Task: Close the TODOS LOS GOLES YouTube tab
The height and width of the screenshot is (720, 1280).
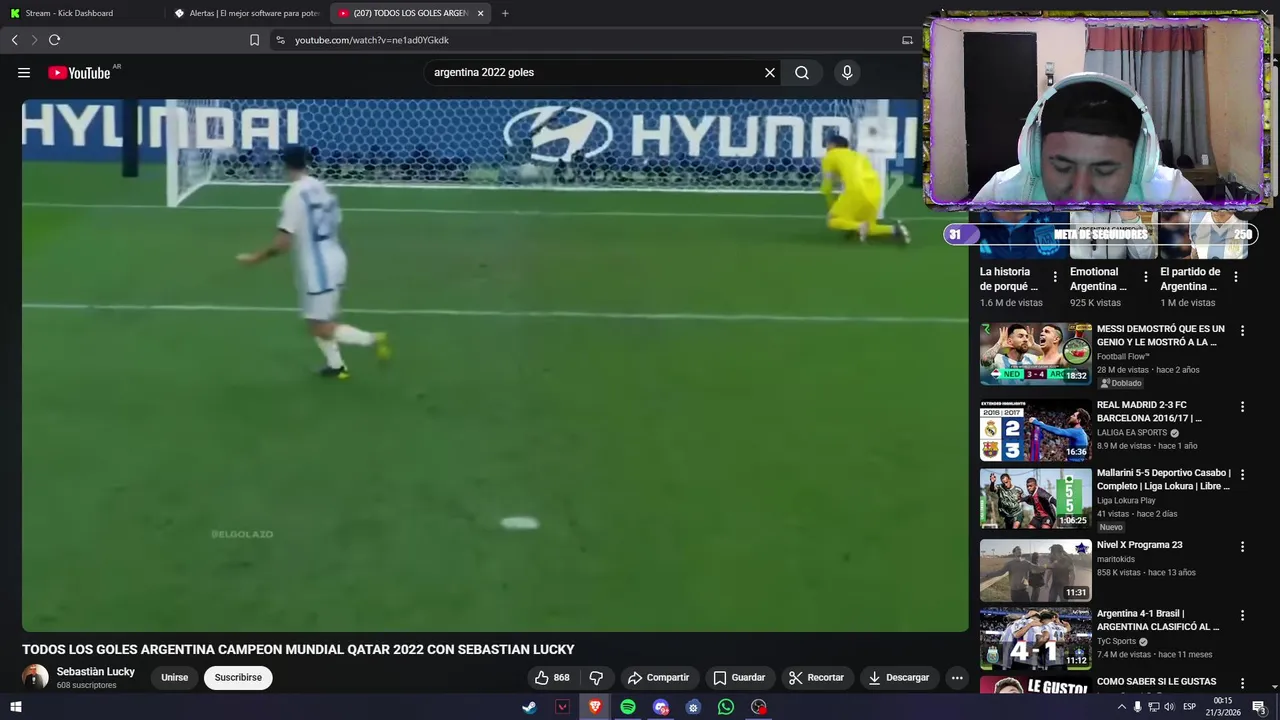Action: [x=481, y=13]
